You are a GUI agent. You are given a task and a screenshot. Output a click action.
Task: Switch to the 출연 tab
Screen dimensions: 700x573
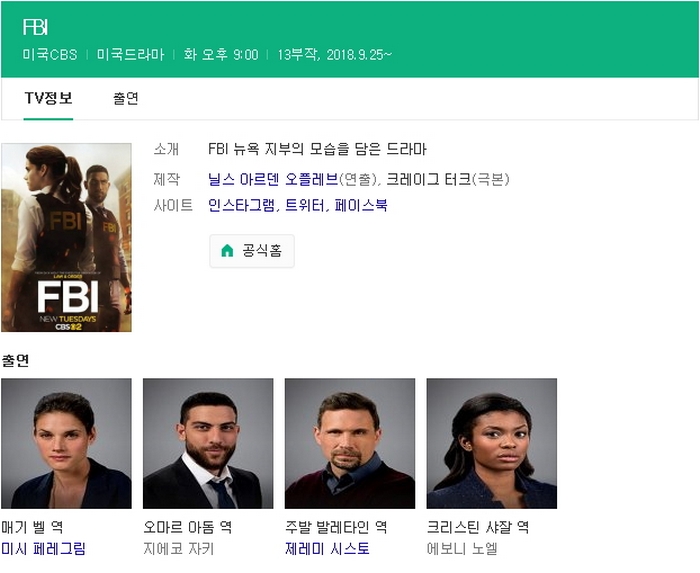pyautogui.click(x=126, y=98)
